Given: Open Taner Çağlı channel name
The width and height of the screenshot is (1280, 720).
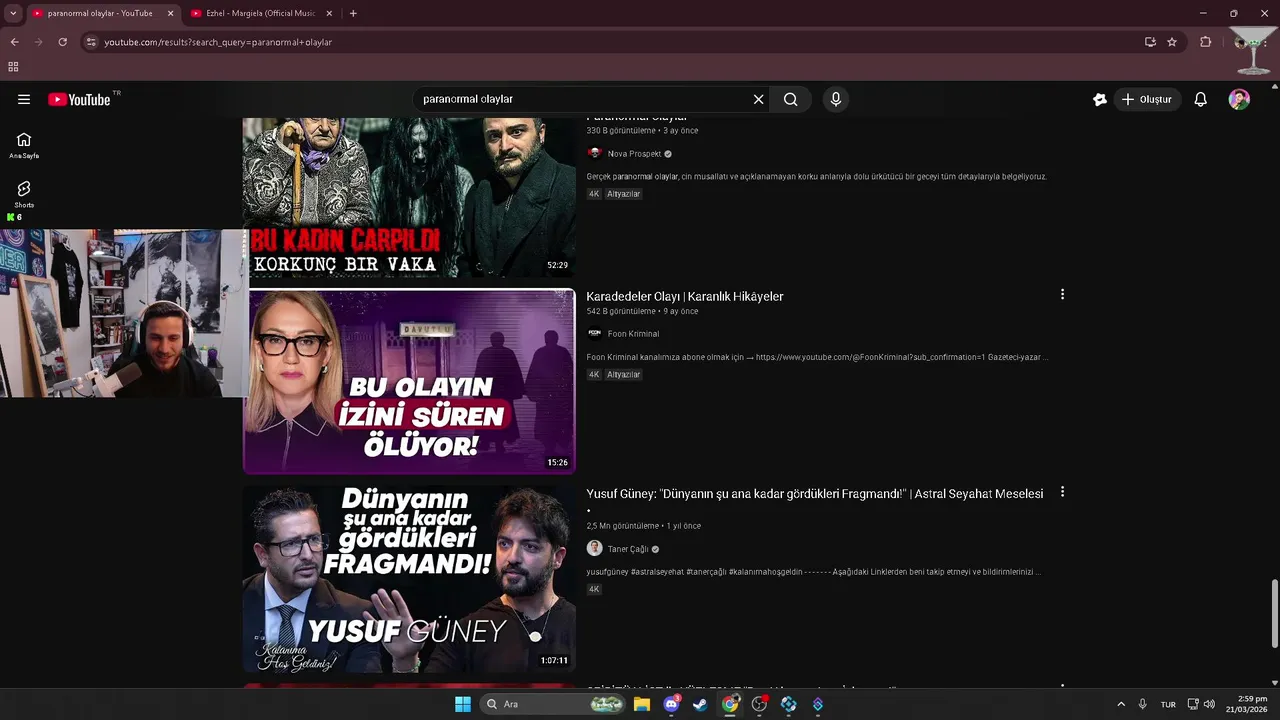Looking at the screenshot, I should [628, 549].
